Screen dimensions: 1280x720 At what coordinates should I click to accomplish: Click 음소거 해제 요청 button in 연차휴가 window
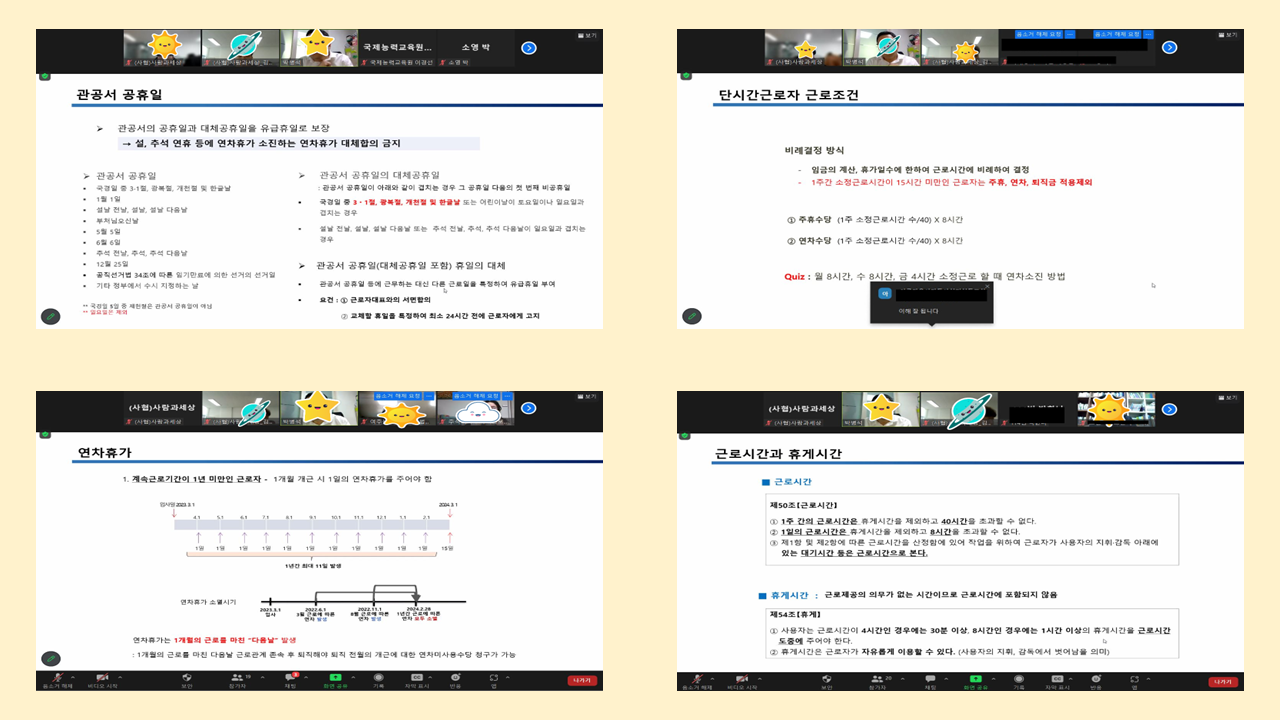pos(398,396)
